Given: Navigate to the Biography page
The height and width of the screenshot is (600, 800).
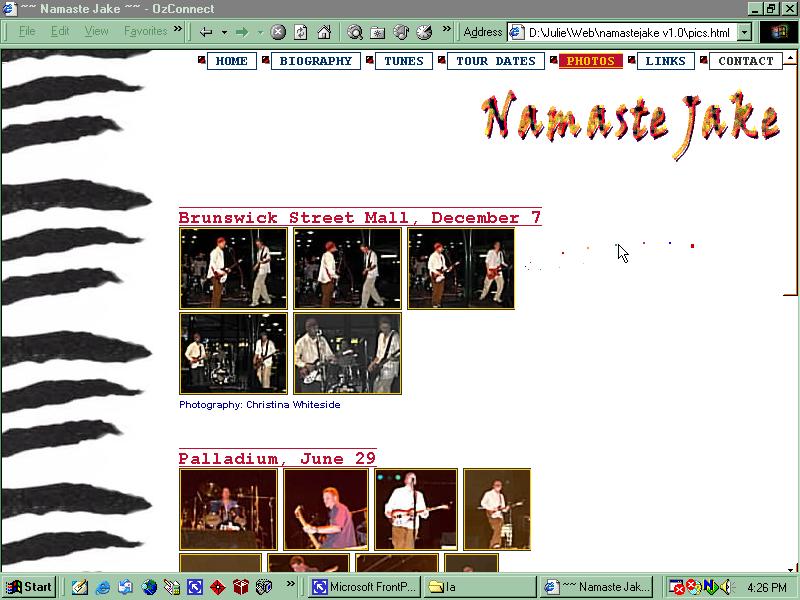Looking at the screenshot, I should (315, 61).
